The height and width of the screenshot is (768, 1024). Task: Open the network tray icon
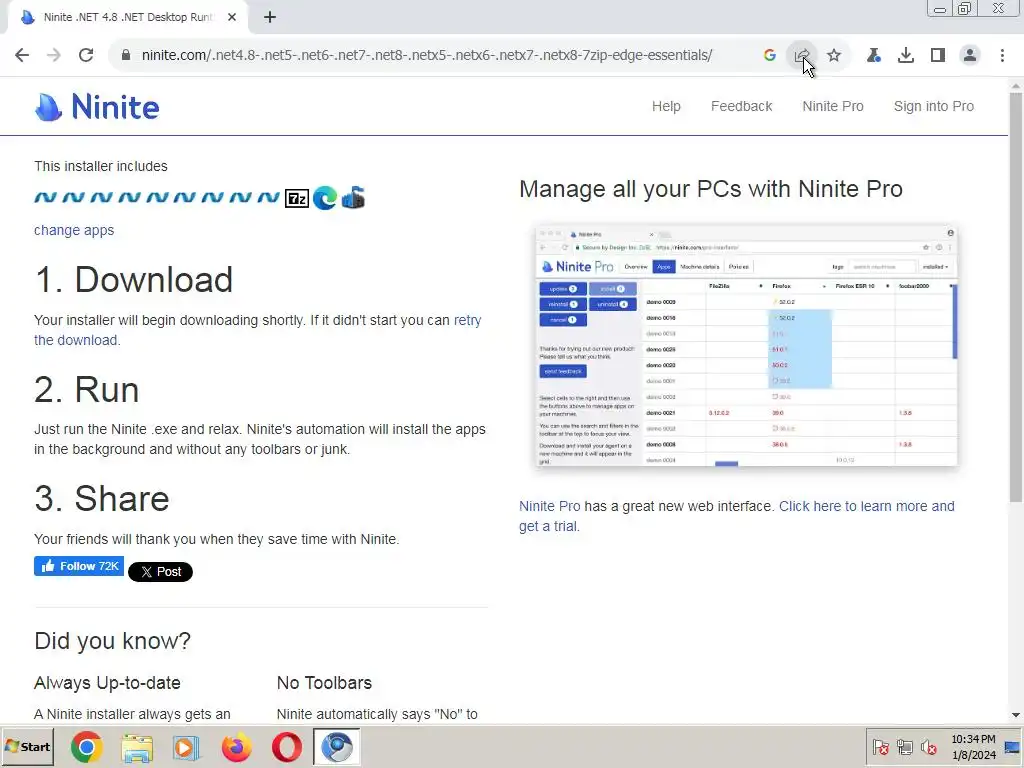coord(904,747)
